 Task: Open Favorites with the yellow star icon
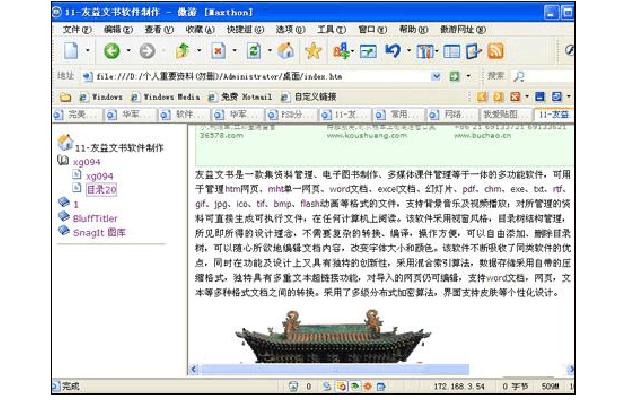tap(313, 51)
